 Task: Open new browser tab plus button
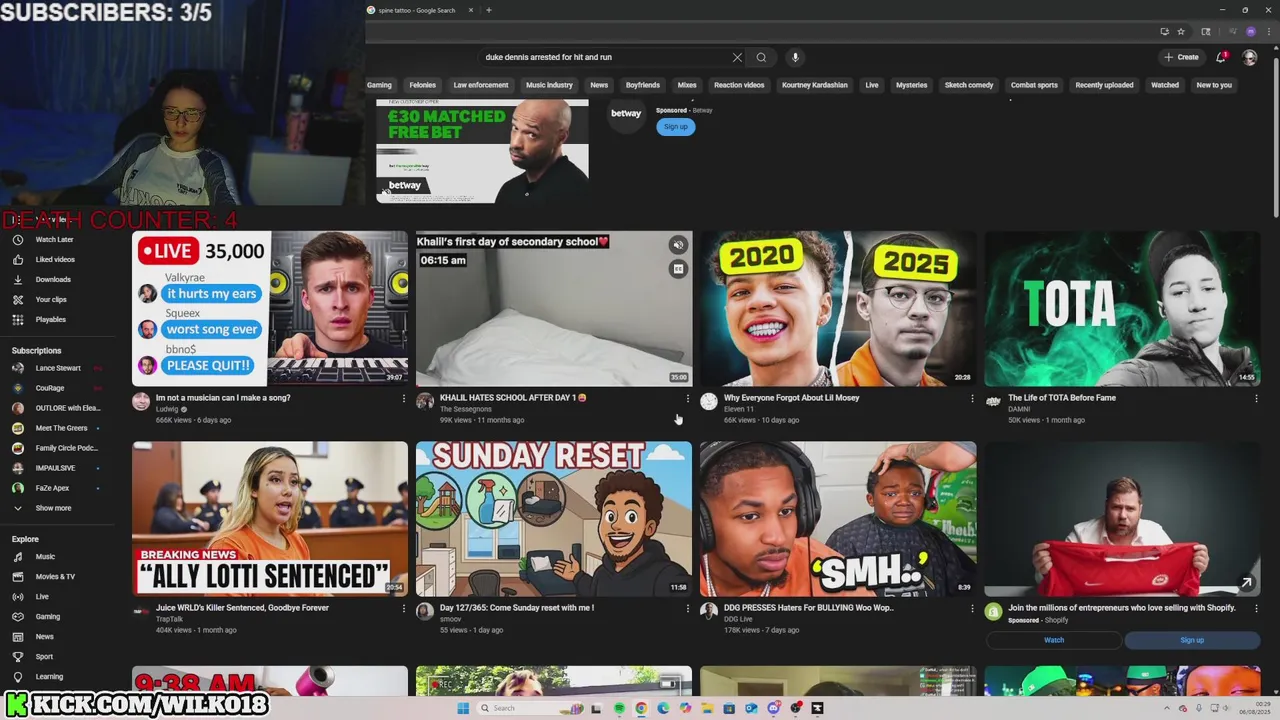click(488, 10)
